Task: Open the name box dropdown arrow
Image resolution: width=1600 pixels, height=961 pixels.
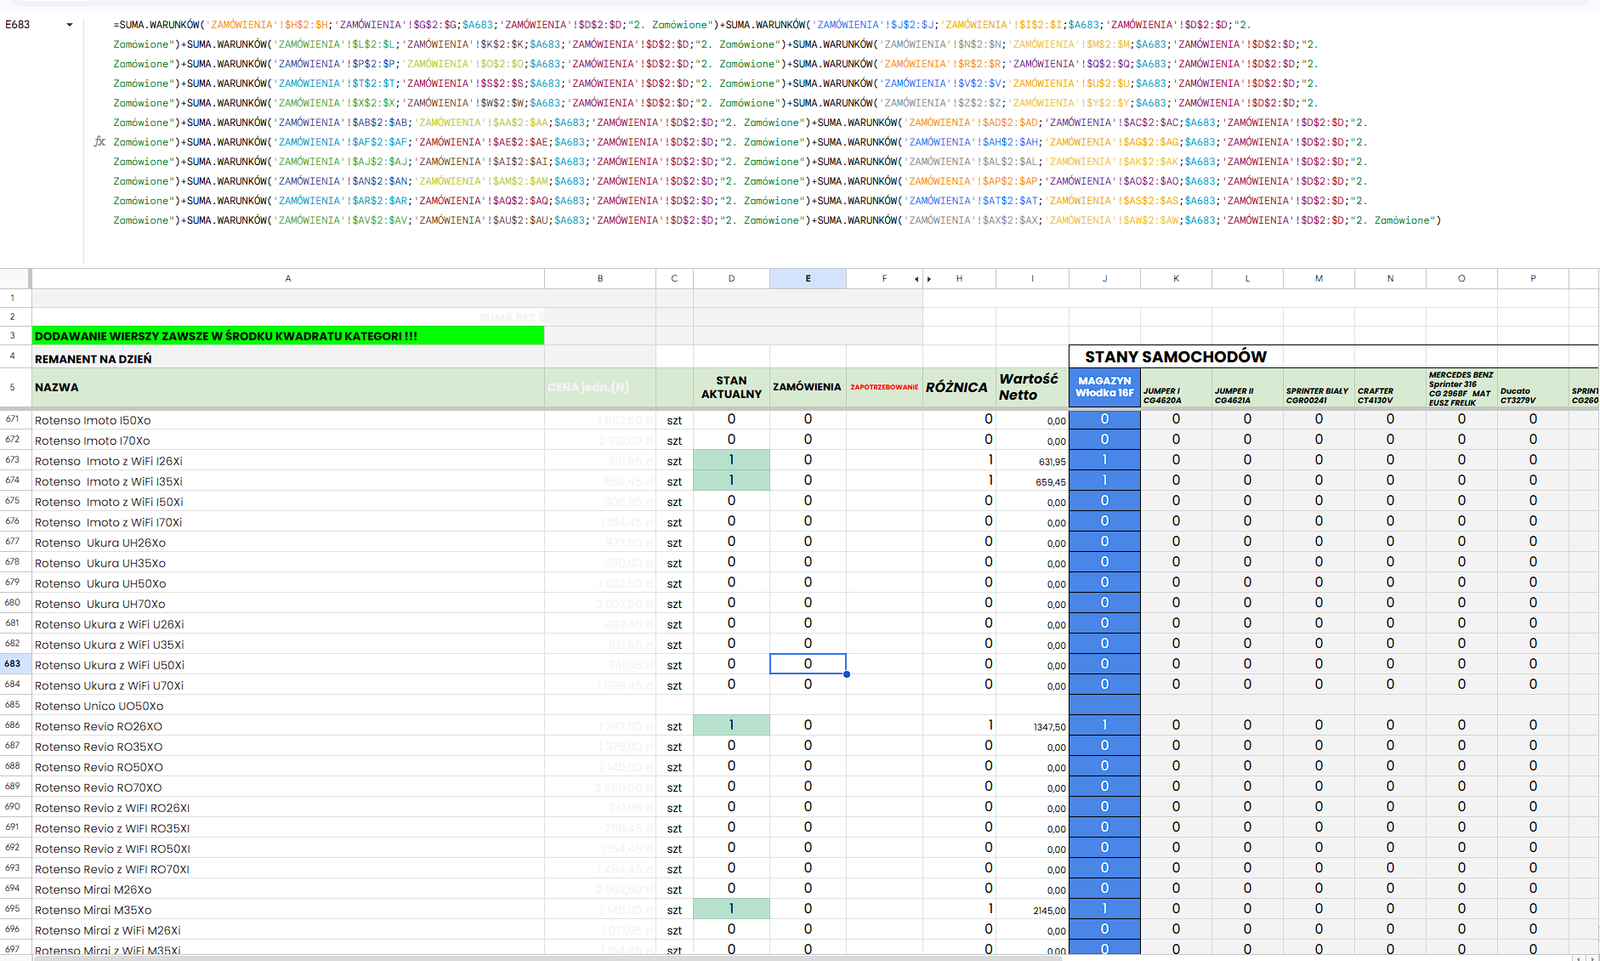Action: point(69,25)
